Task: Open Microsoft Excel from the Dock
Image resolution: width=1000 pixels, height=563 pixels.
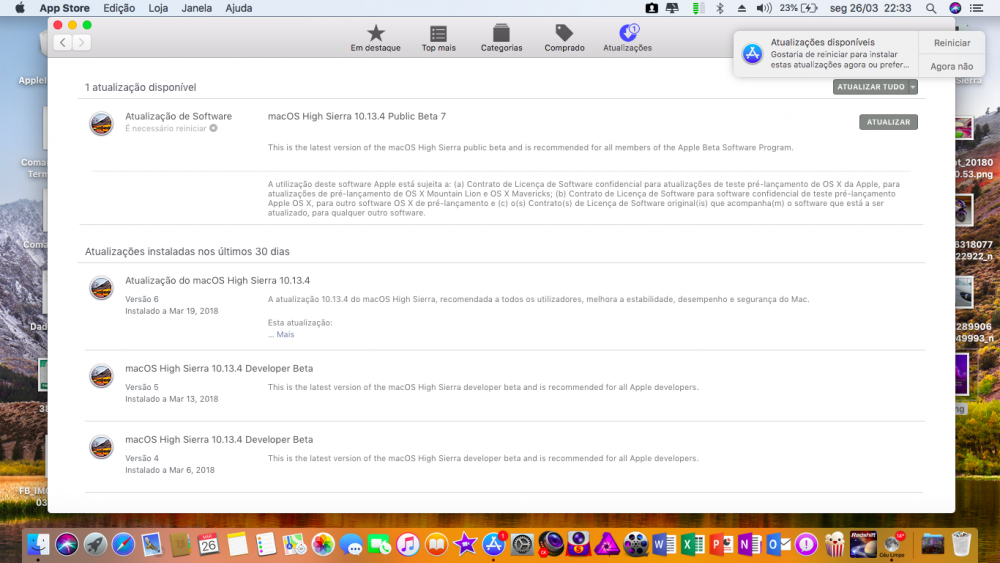Action: coord(693,545)
